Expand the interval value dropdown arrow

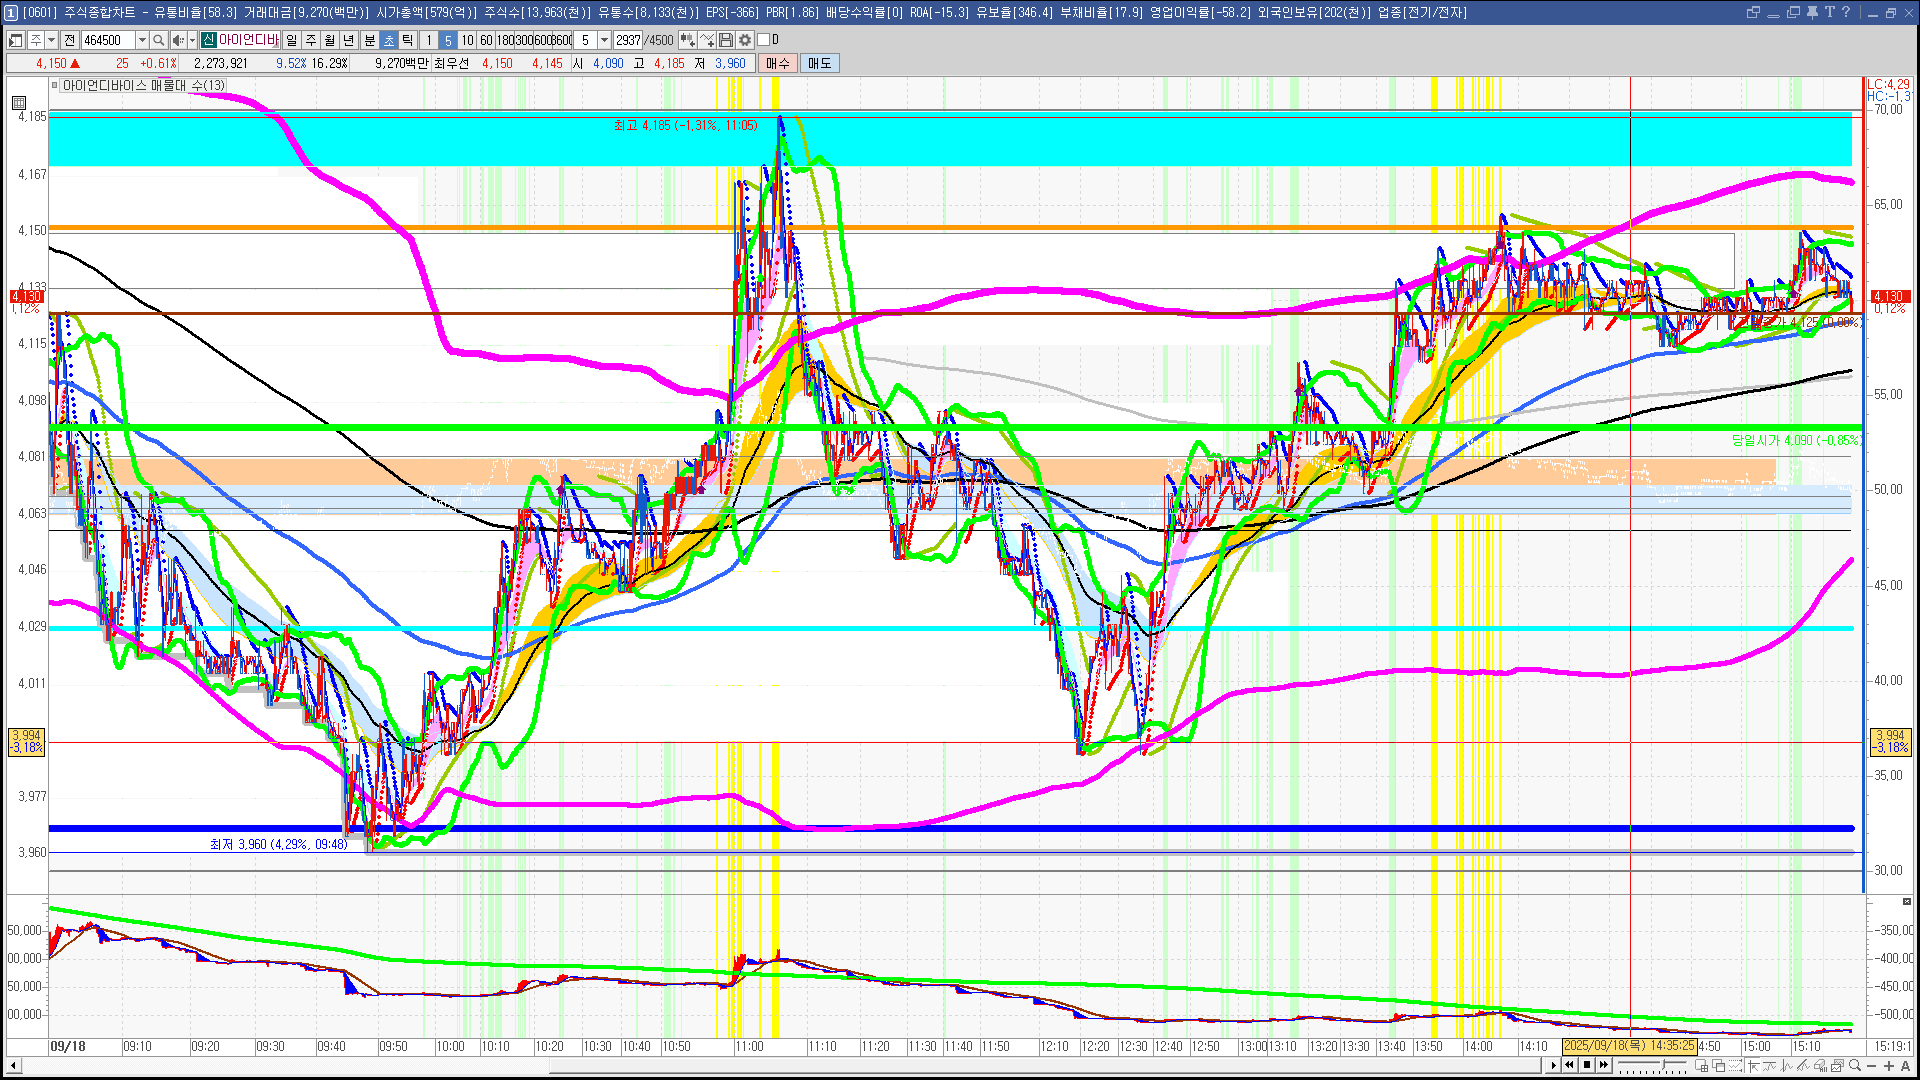tap(604, 40)
